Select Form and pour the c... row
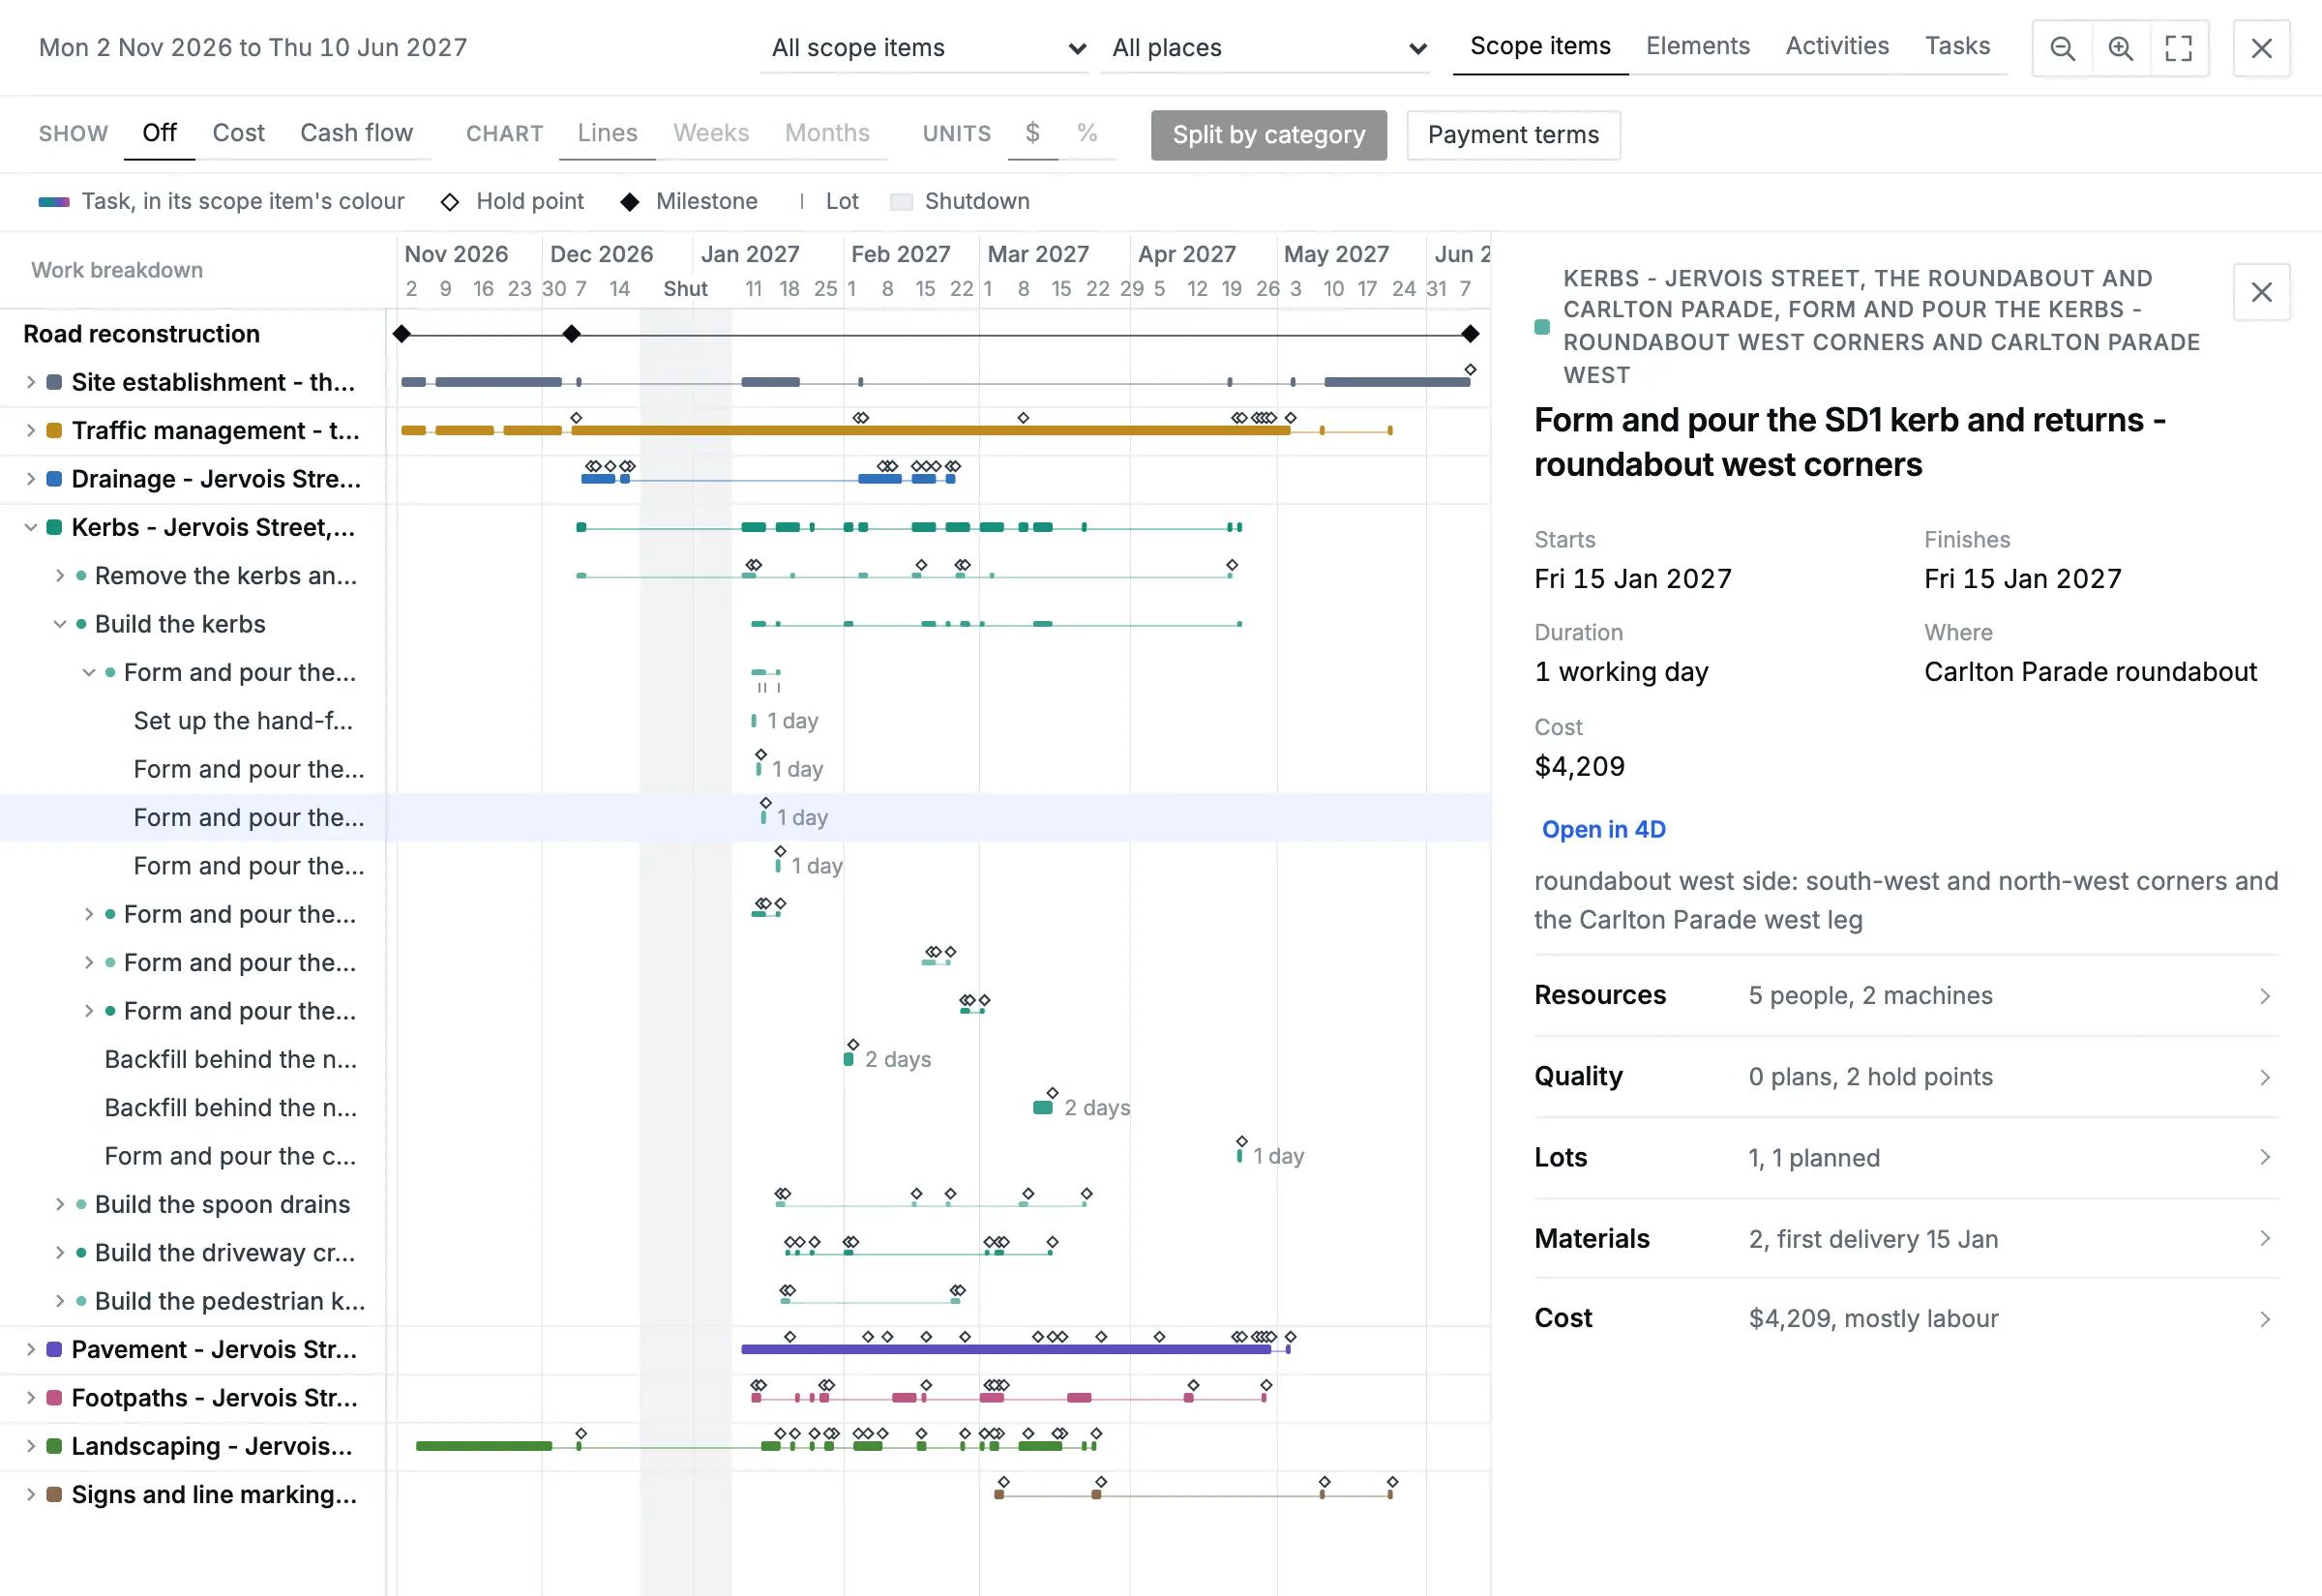This screenshot has height=1596, width=2322. 193,1157
